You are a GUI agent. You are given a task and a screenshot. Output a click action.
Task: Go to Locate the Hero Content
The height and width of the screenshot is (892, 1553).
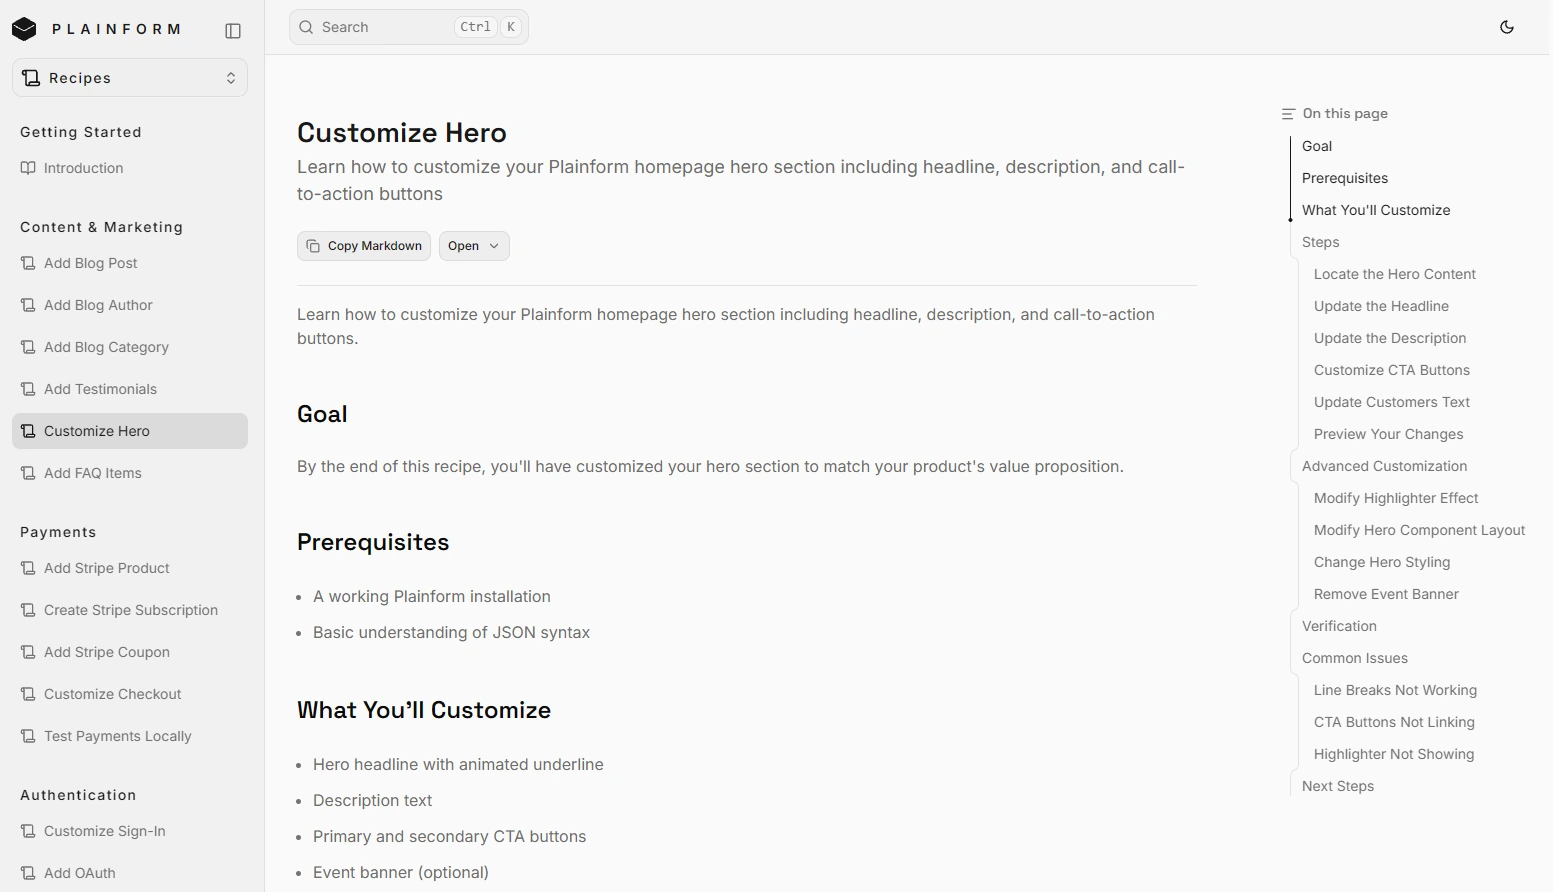click(1395, 274)
